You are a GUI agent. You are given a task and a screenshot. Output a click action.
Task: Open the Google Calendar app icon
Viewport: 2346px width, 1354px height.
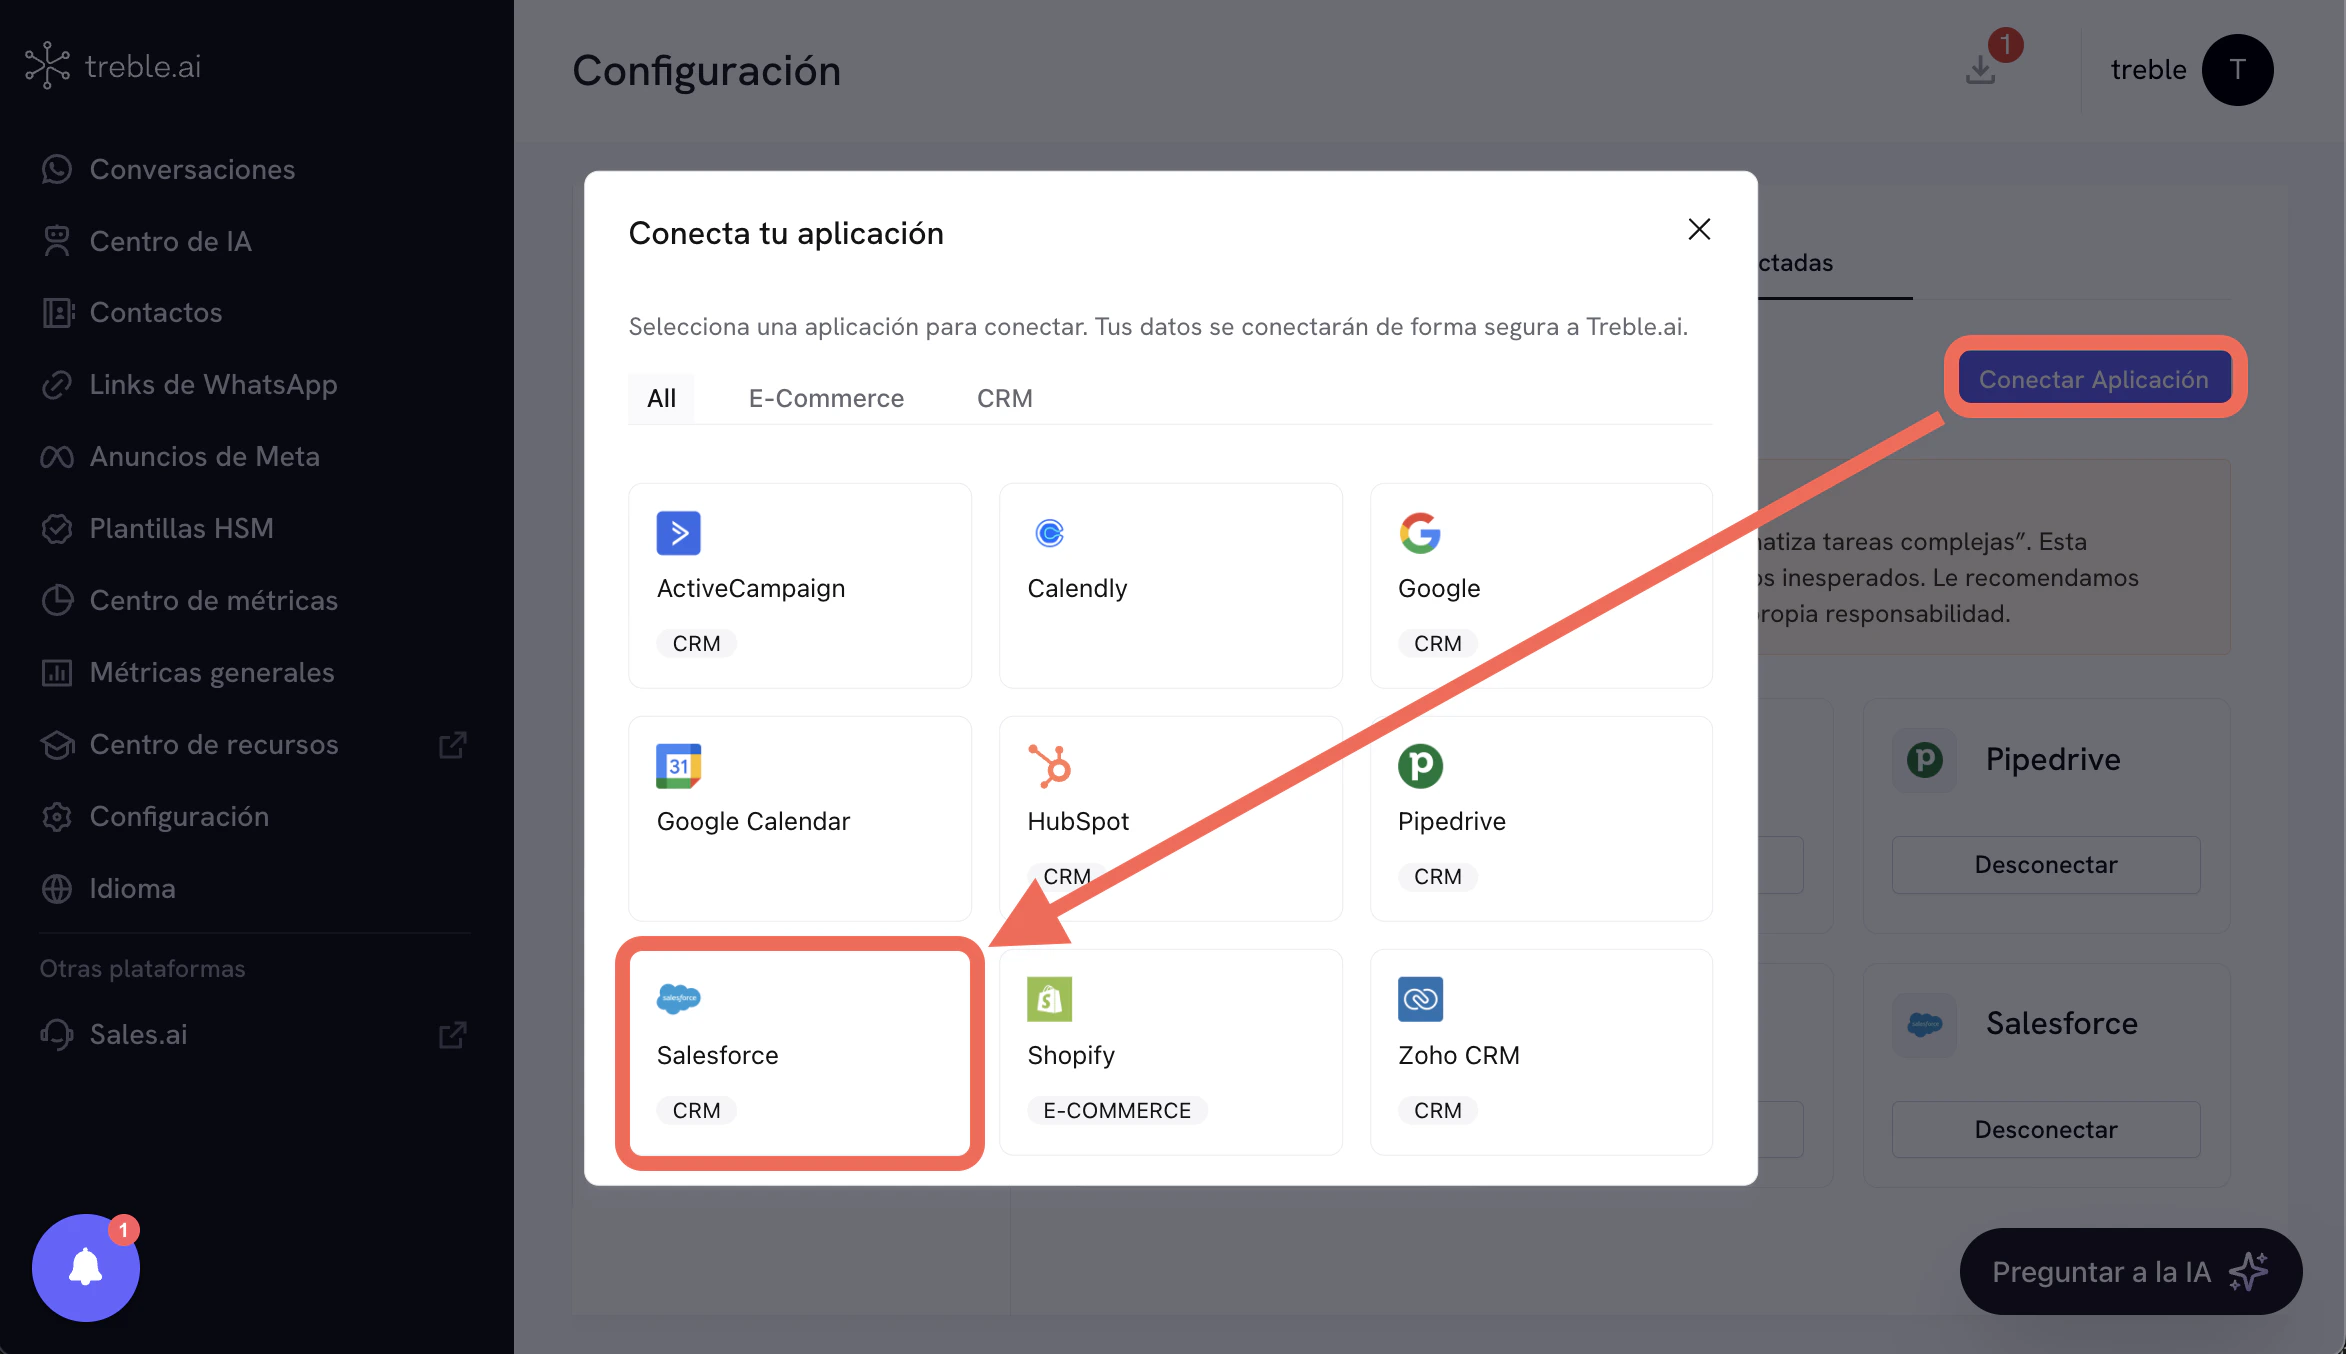[x=679, y=766]
